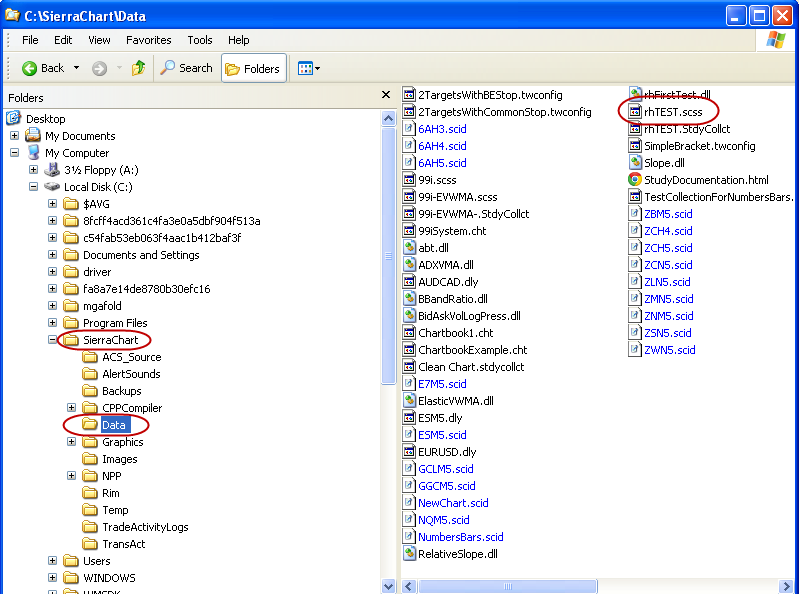The width and height of the screenshot is (799, 594).
Task: Expand NPP folder node
Action: point(71,476)
